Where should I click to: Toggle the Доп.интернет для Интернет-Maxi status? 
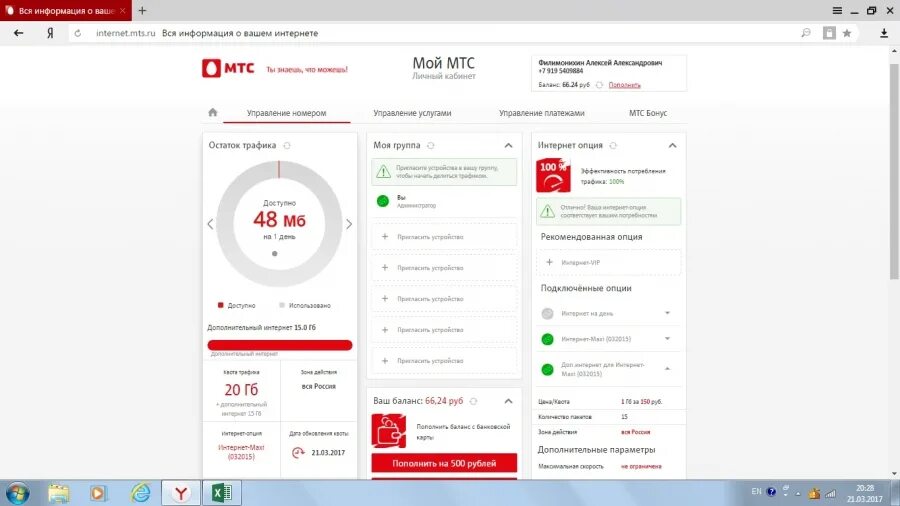click(548, 369)
